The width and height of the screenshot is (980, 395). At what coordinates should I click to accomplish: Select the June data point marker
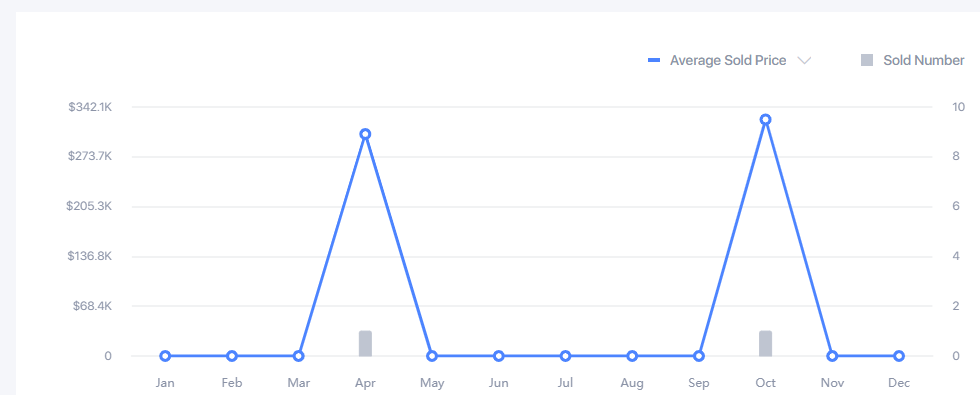click(x=499, y=356)
